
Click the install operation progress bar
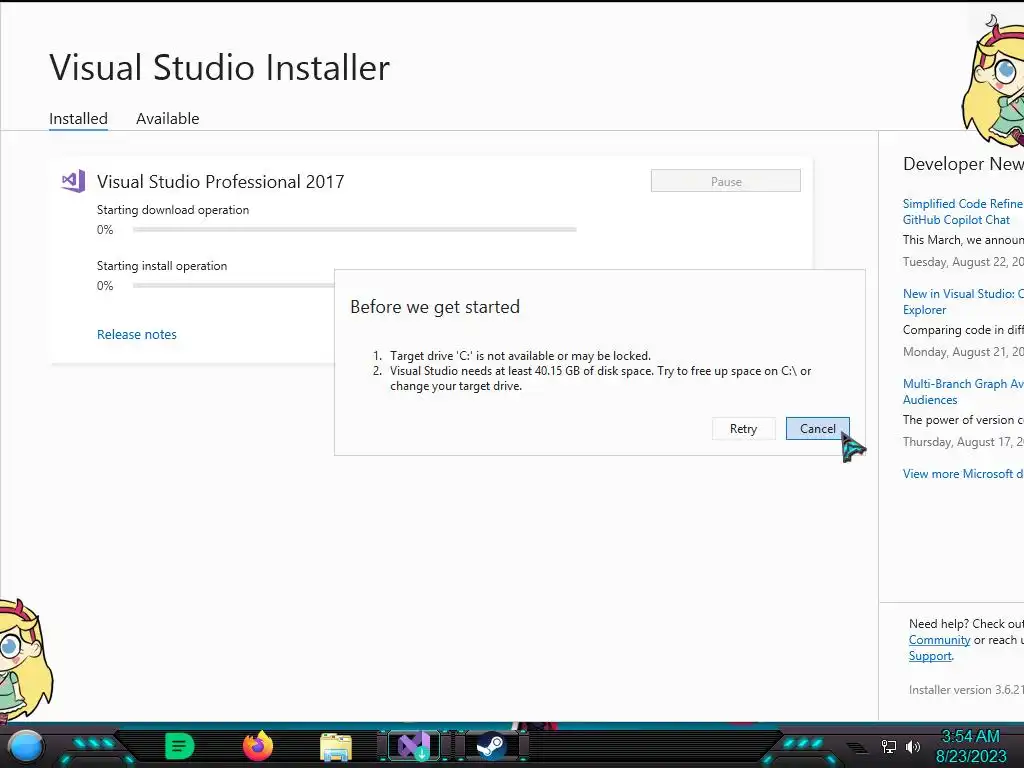(x=233, y=285)
